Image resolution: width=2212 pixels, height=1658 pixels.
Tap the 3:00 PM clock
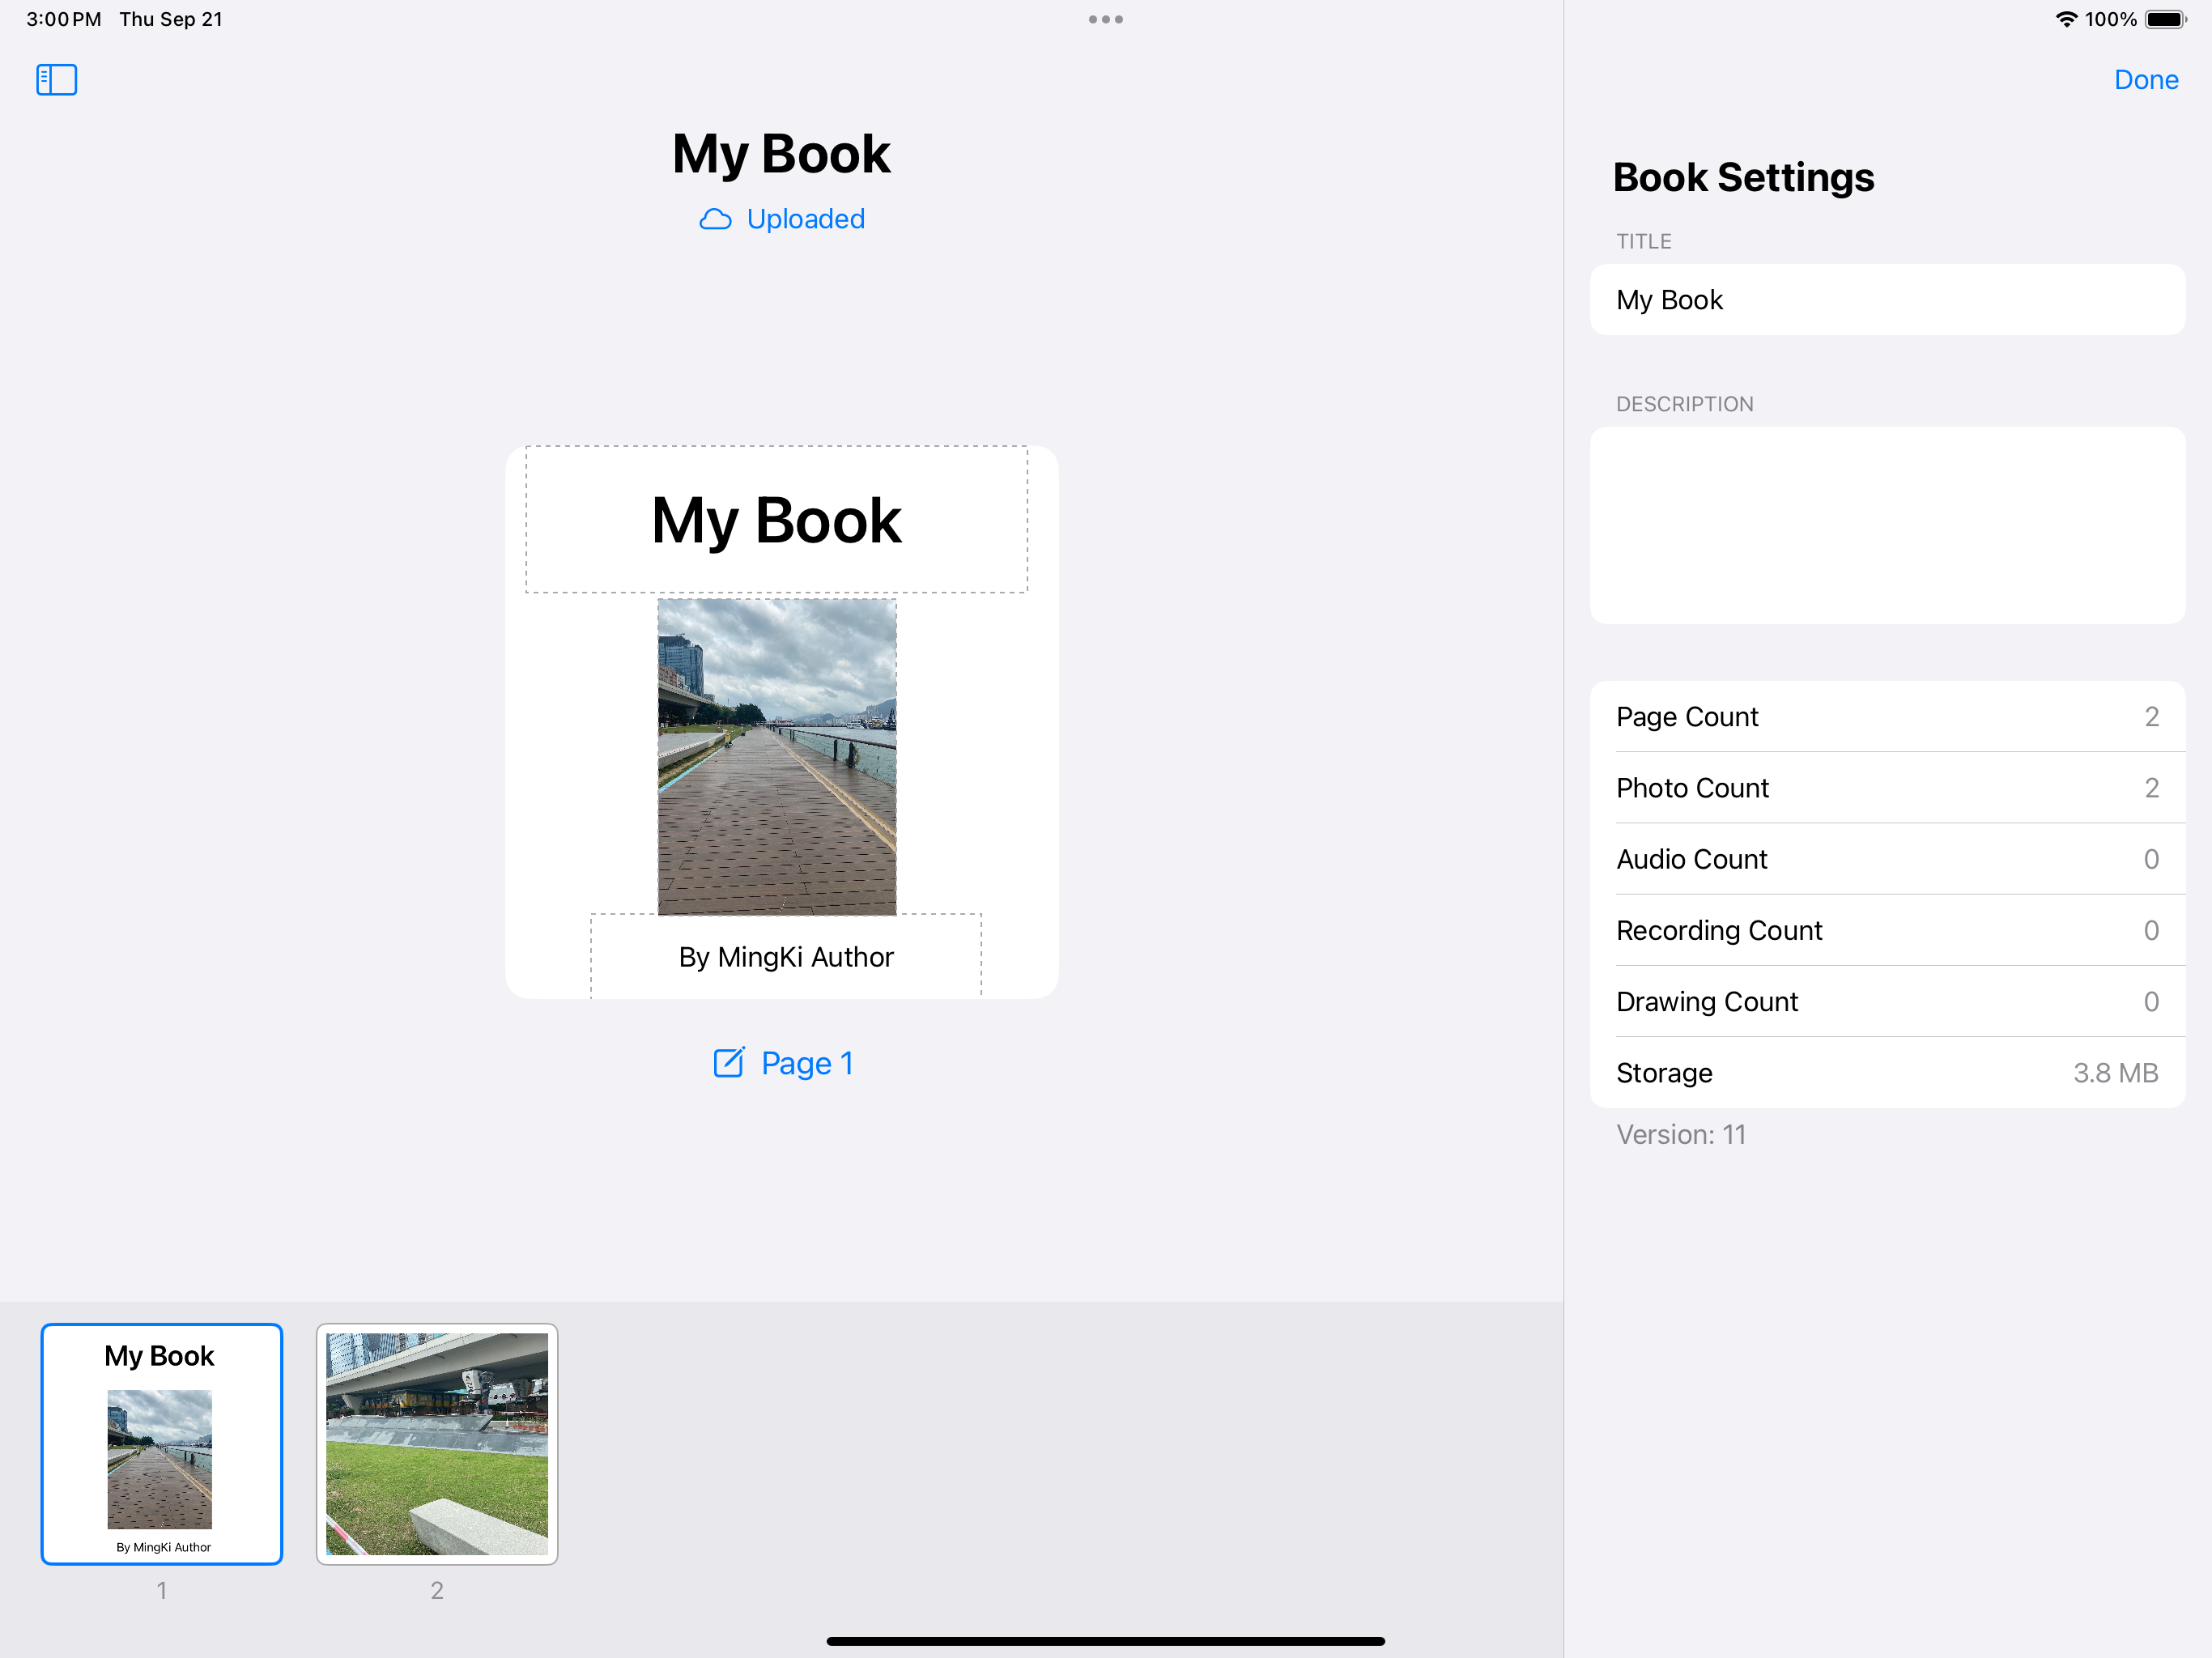64,19
